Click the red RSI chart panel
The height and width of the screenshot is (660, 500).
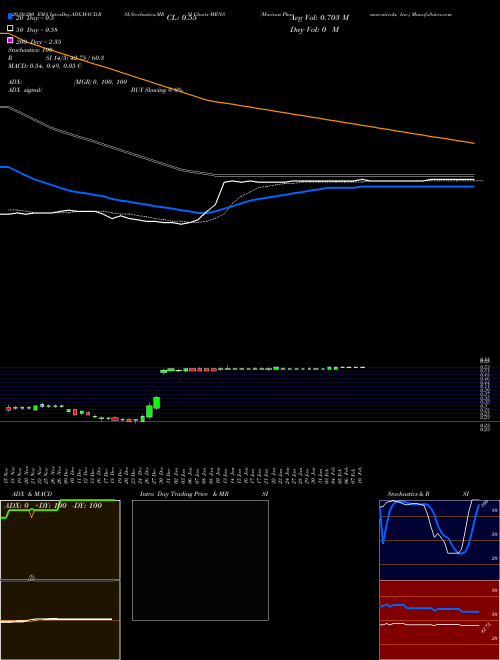(439, 620)
